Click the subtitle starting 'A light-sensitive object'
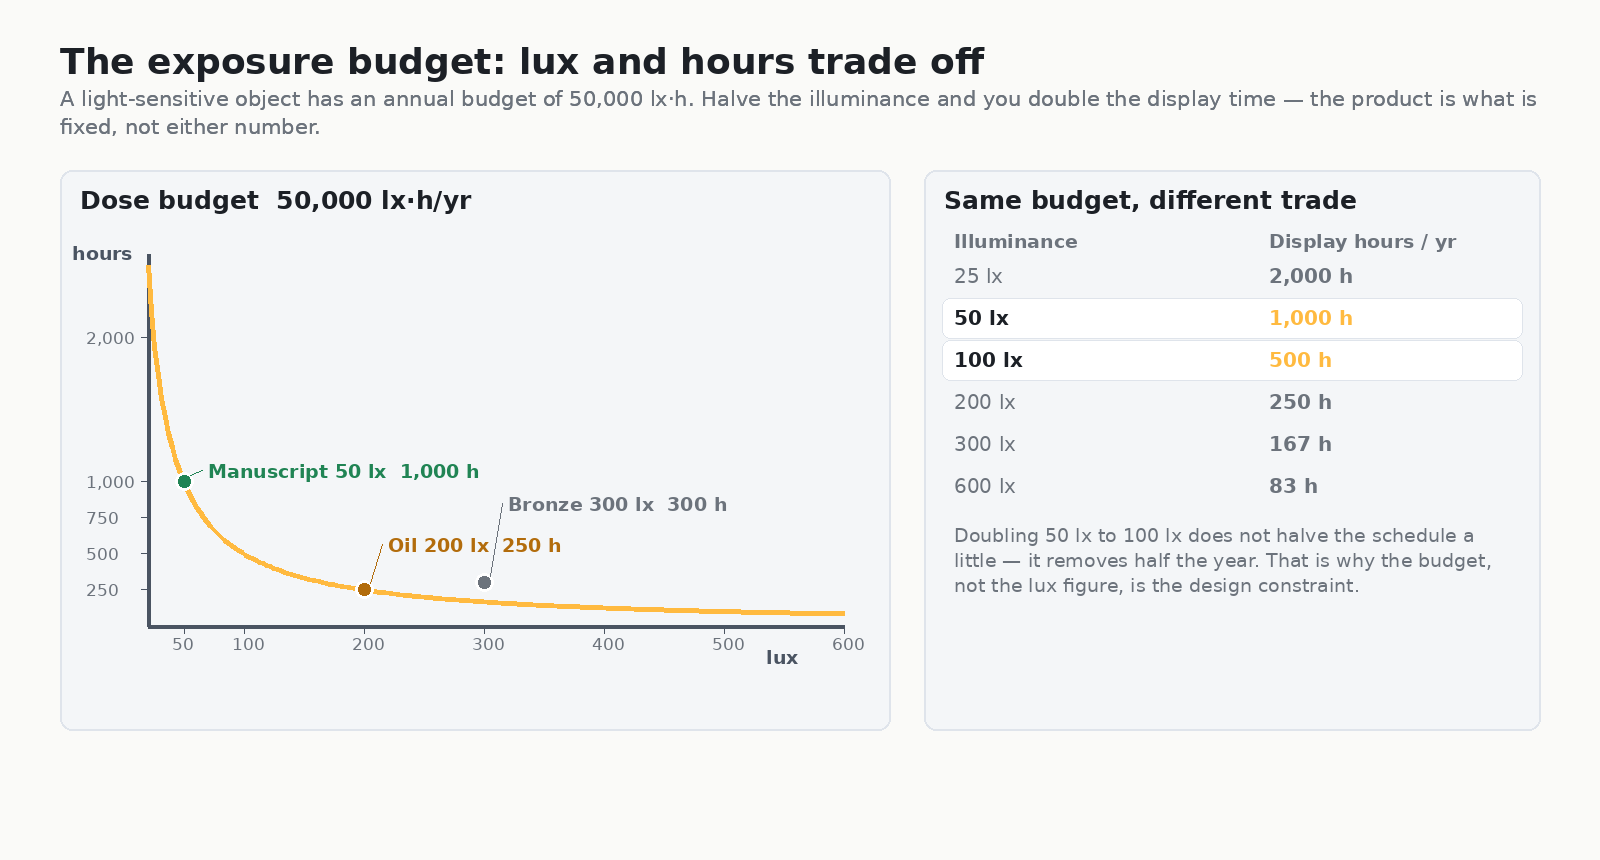The height and width of the screenshot is (860, 1600). [x=798, y=113]
